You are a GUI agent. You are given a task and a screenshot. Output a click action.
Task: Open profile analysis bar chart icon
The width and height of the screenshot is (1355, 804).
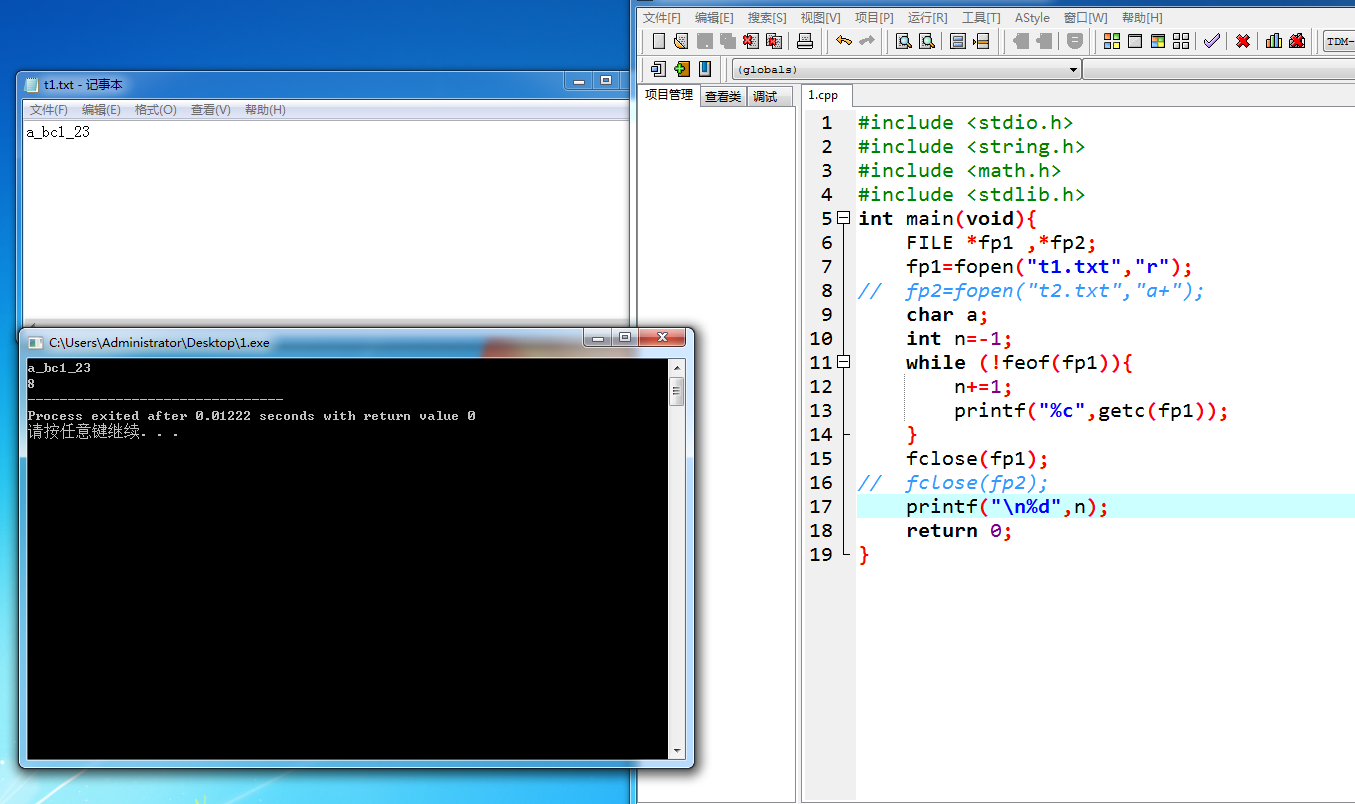click(x=1274, y=41)
